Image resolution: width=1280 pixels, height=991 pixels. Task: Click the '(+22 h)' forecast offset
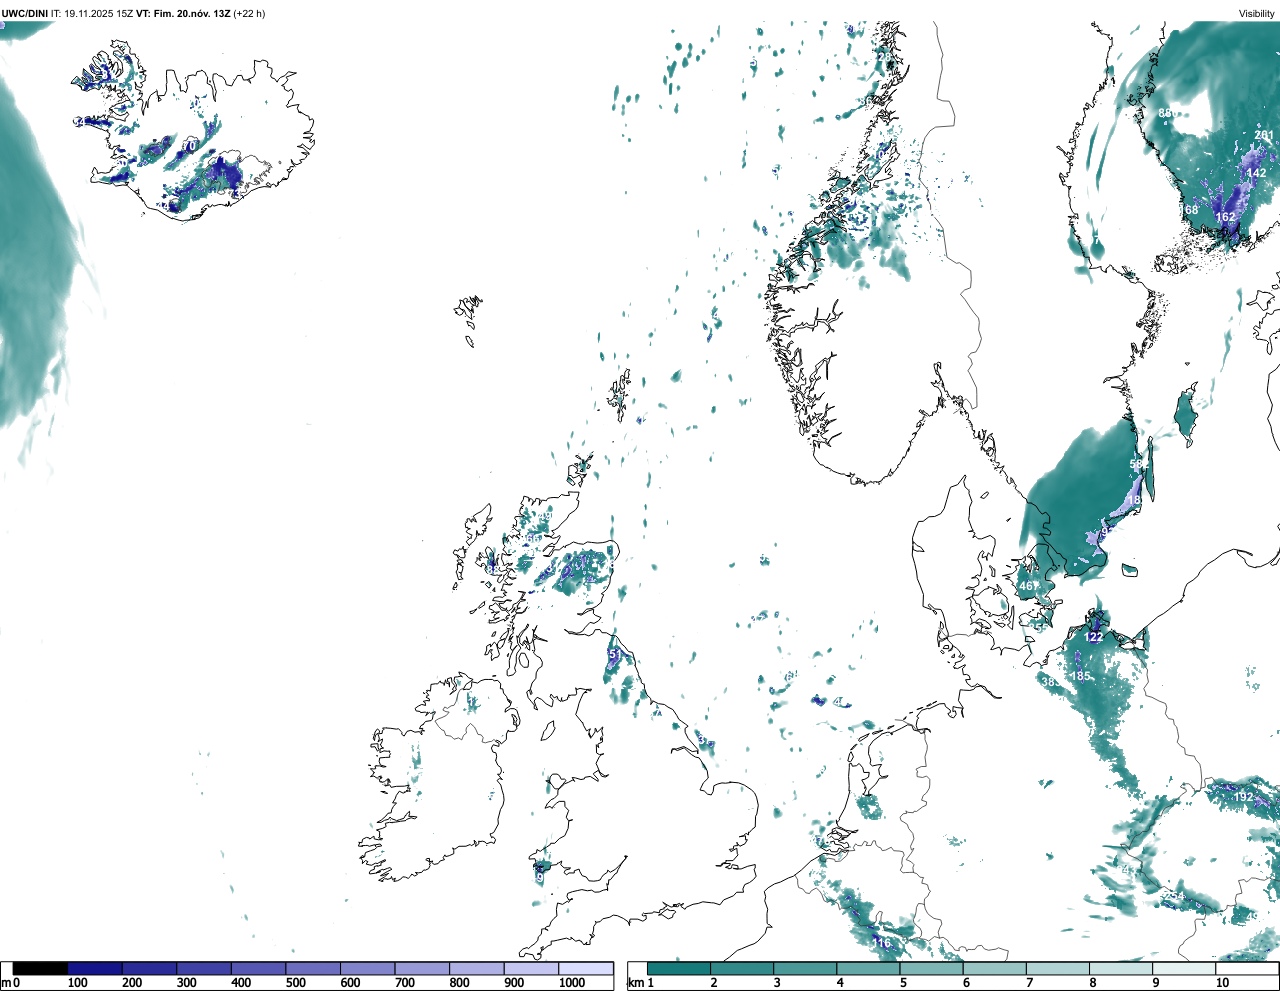click(x=249, y=13)
